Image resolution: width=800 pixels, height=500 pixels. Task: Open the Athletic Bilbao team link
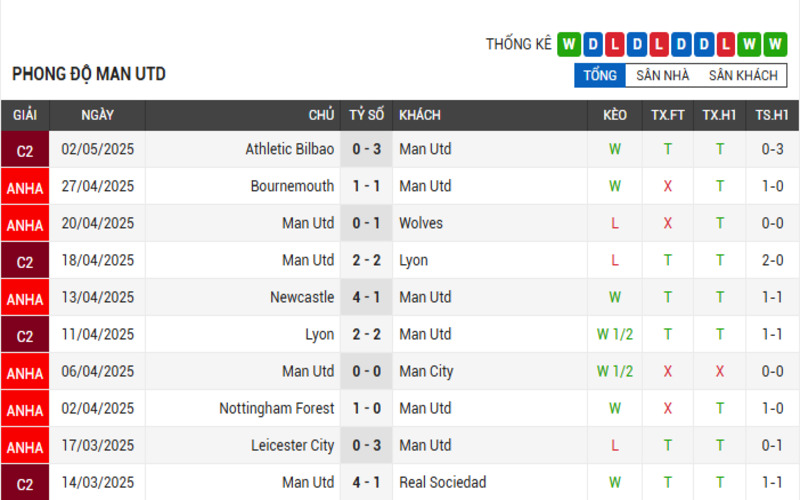click(289, 149)
